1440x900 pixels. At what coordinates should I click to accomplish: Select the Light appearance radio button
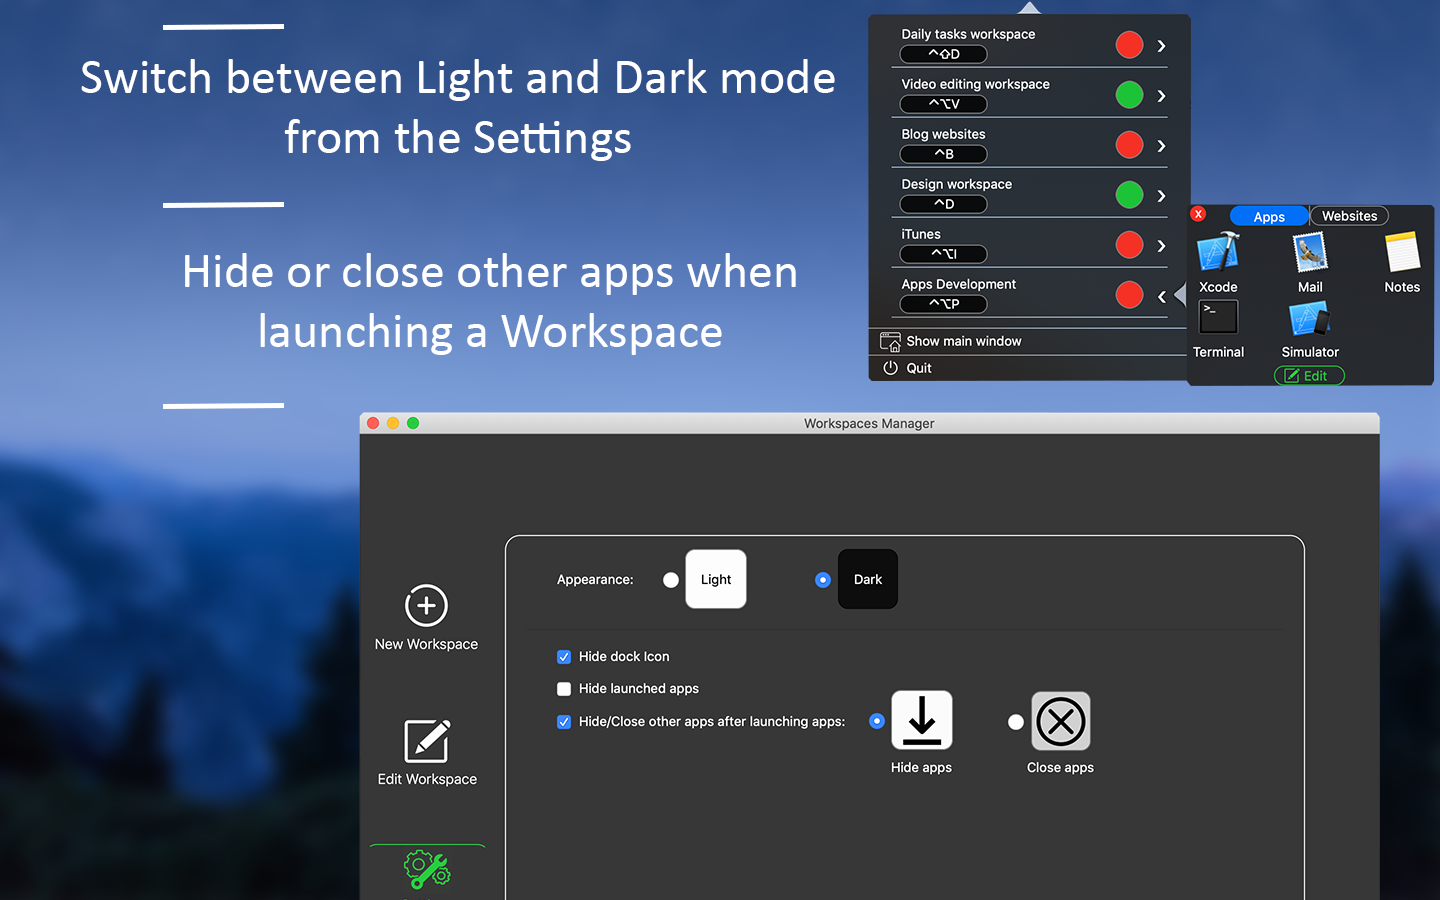(671, 579)
